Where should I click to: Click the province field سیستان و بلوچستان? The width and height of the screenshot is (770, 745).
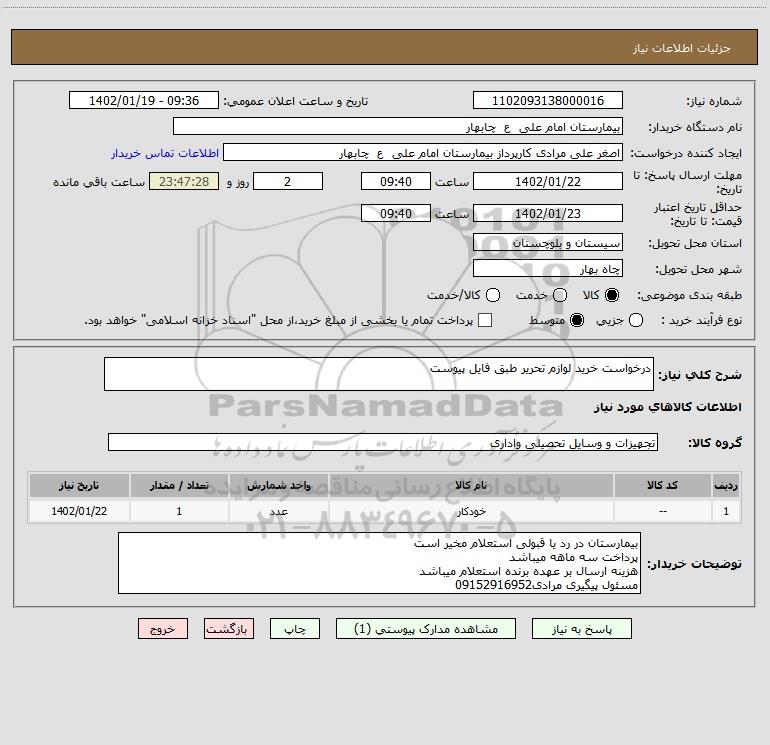click(x=548, y=242)
